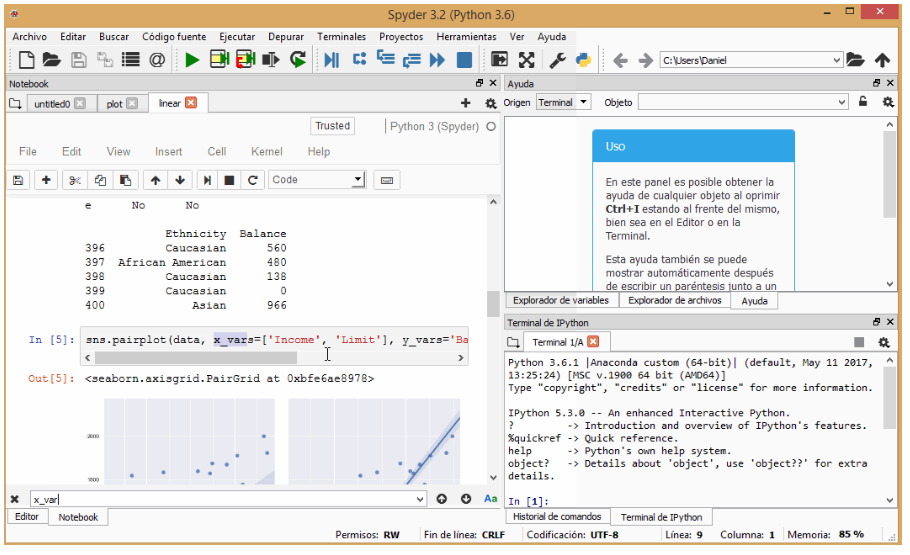Viewport: 910px width, 555px height.
Task: Move cell down arrow icon
Action: pos(180,180)
